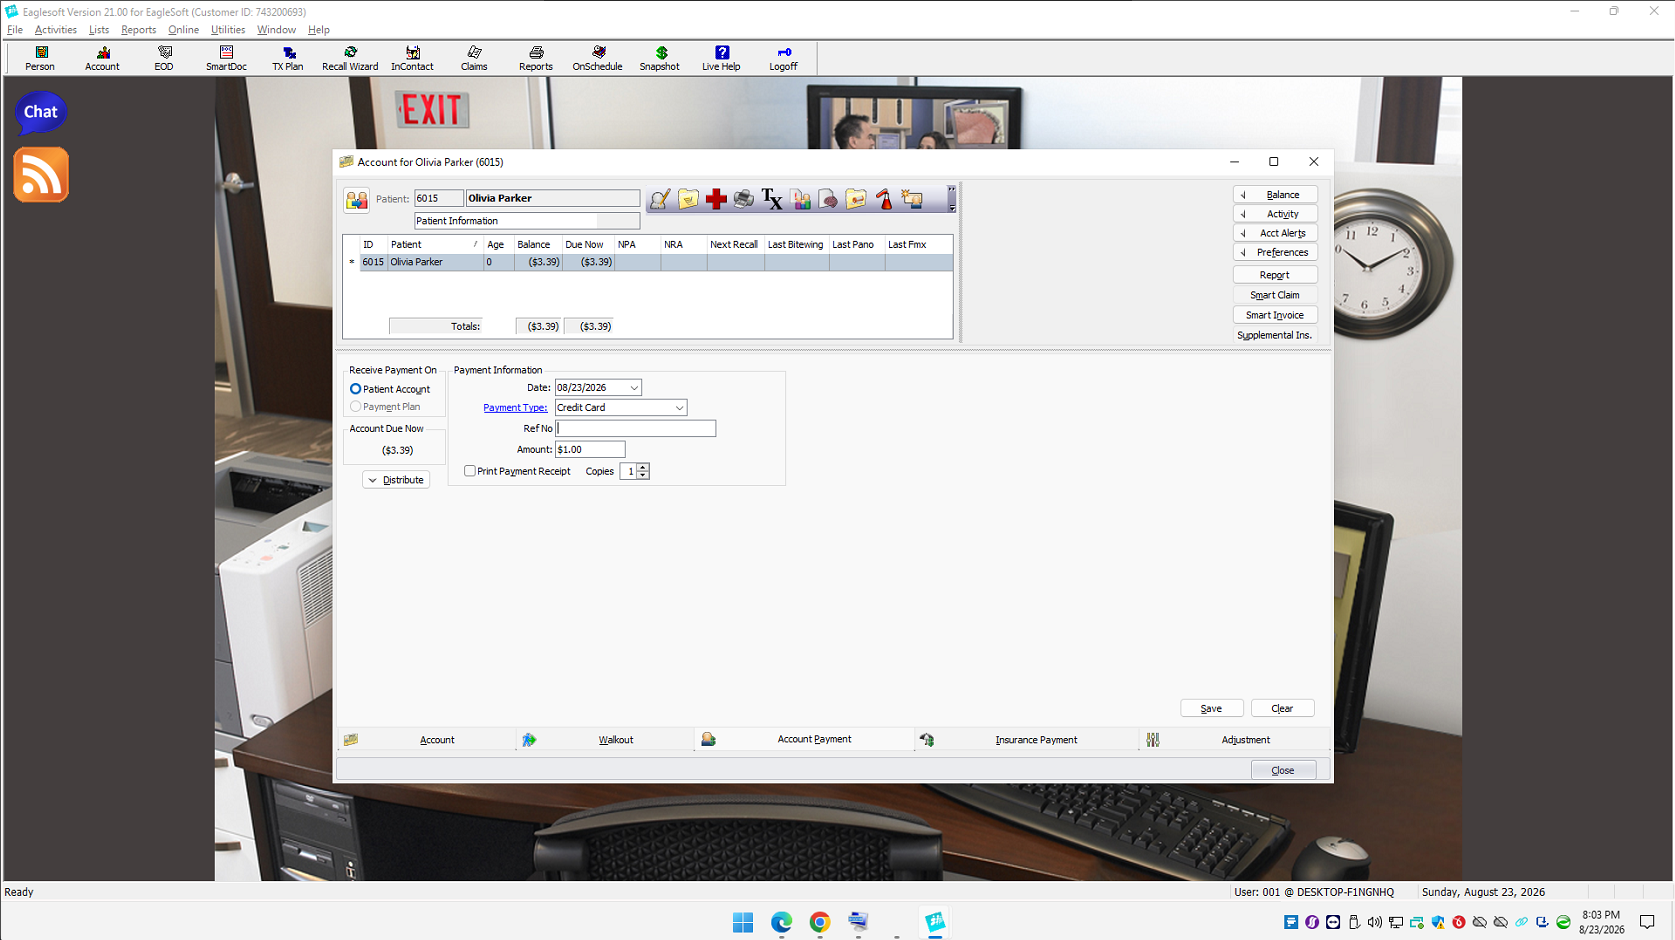Open TX Plan from the main toolbar
The width and height of the screenshot is (1675, 940).
click(288, 58)
